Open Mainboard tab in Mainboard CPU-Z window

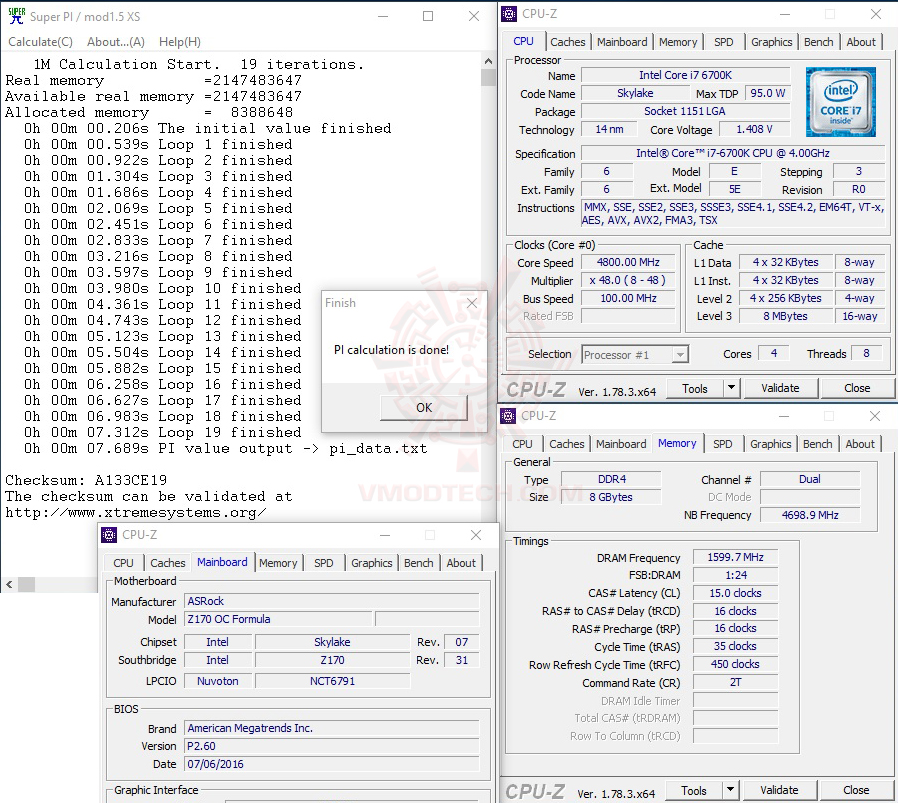click(x=222, y=562)
